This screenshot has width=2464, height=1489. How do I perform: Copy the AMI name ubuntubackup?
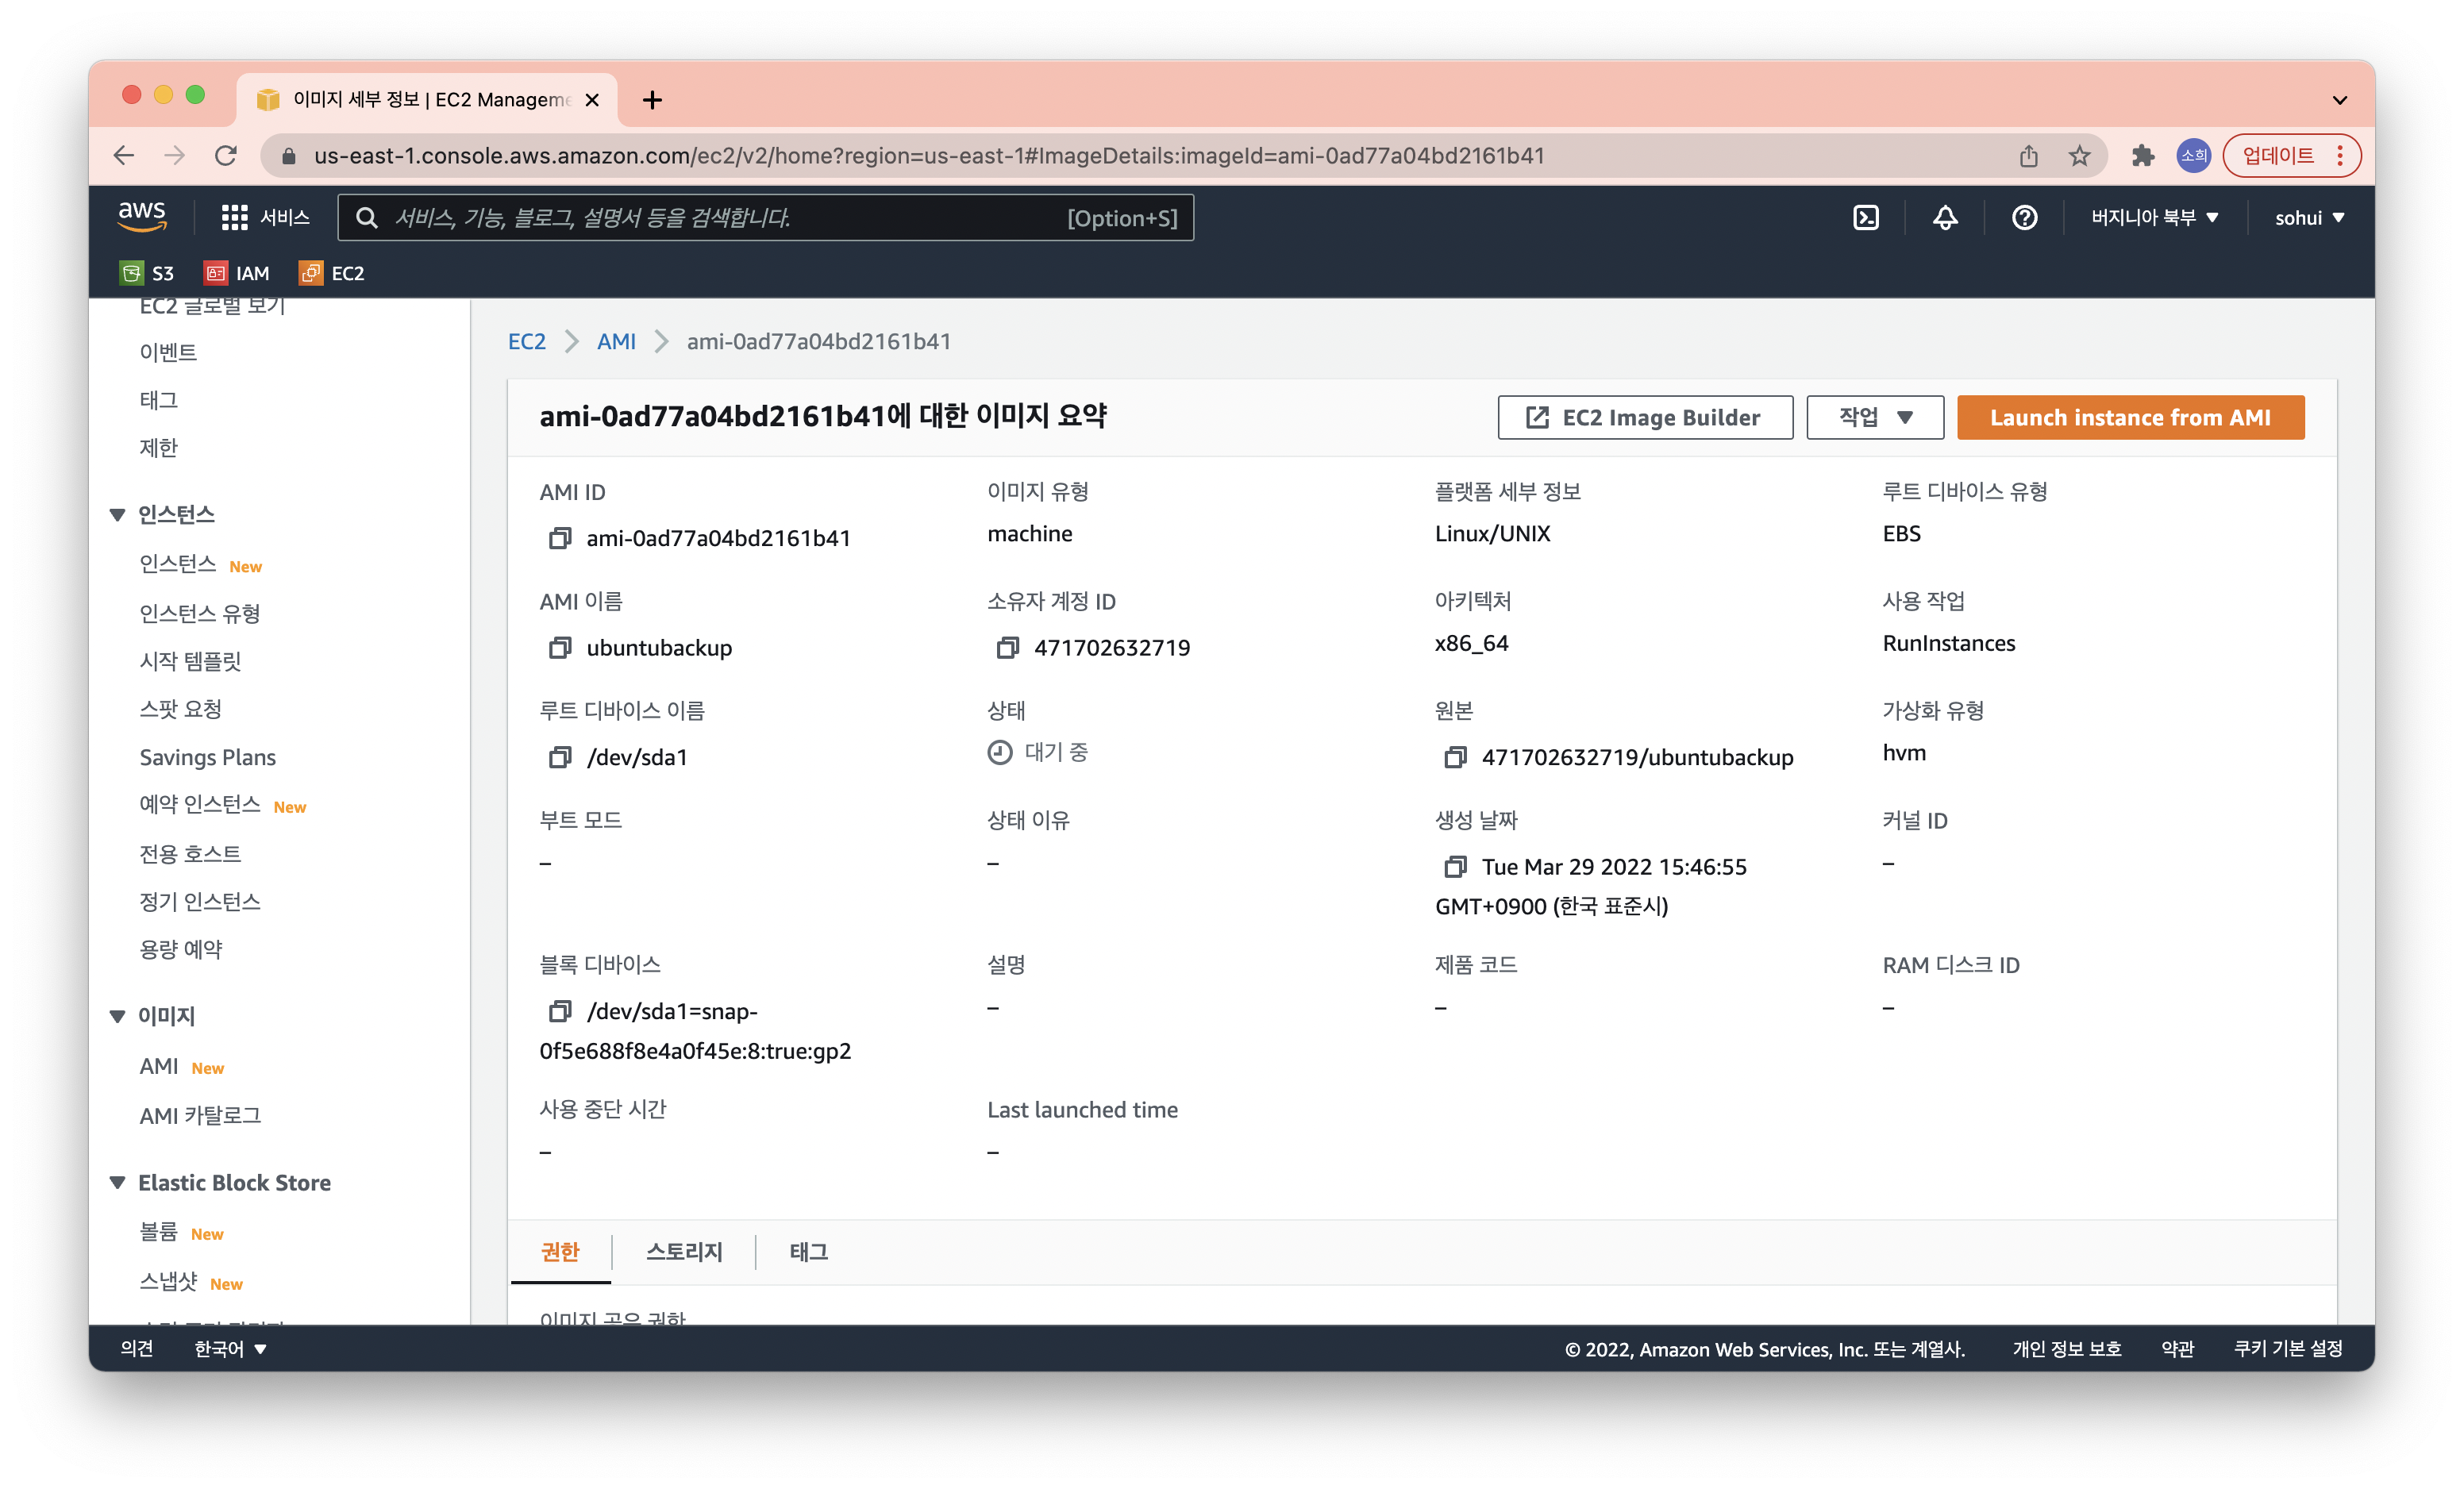point(560,648)
